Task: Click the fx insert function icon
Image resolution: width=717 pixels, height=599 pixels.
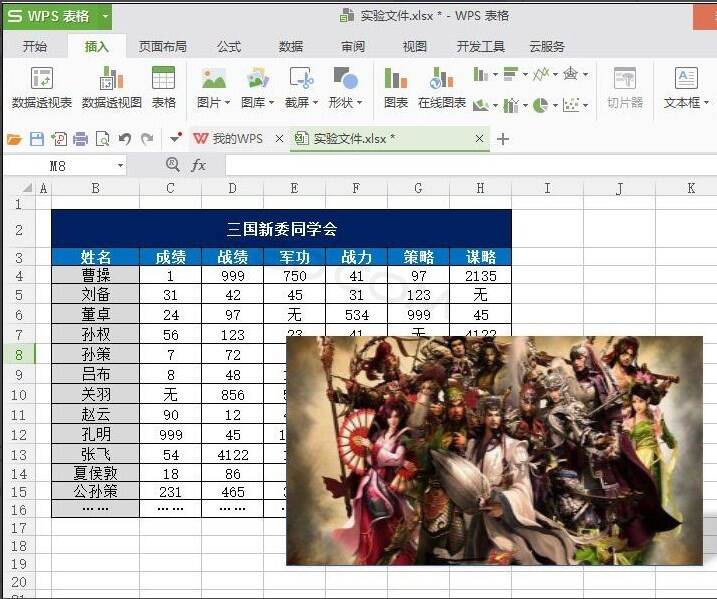Action: pyautogui.click(x=198, y=165)
